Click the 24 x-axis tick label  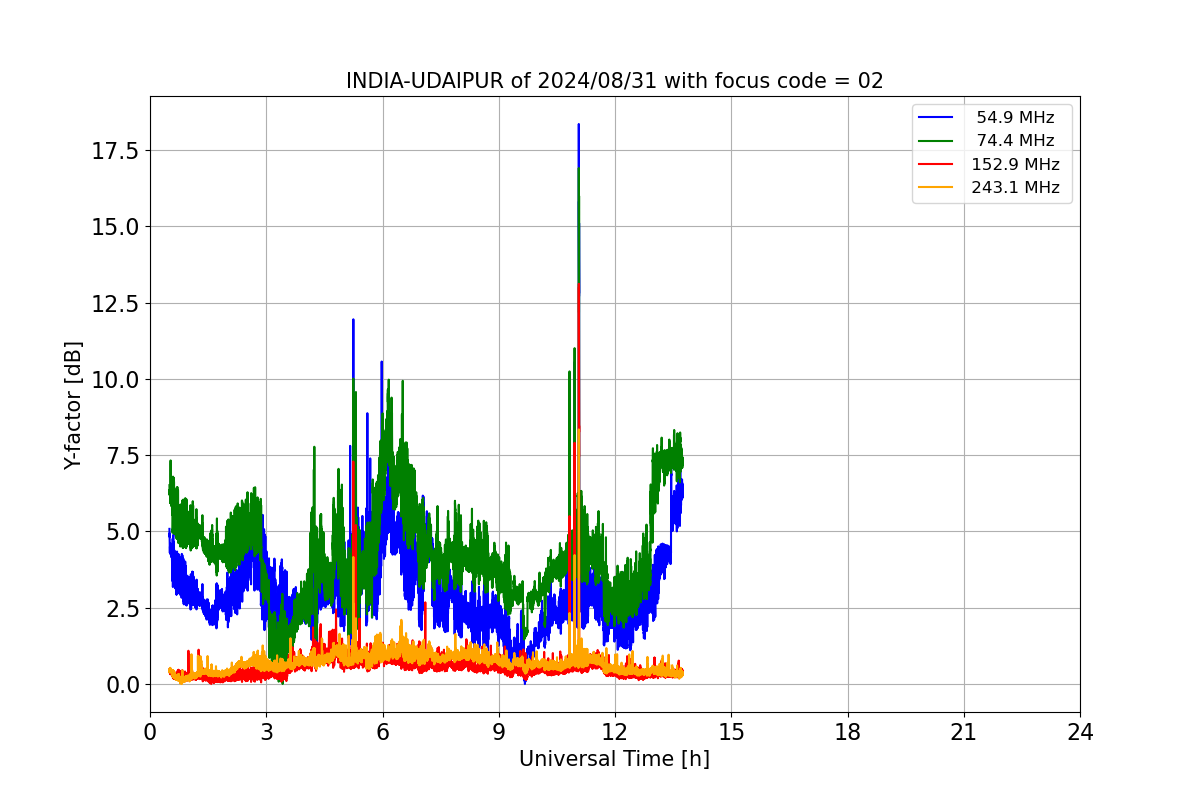tap(1080, 732)
